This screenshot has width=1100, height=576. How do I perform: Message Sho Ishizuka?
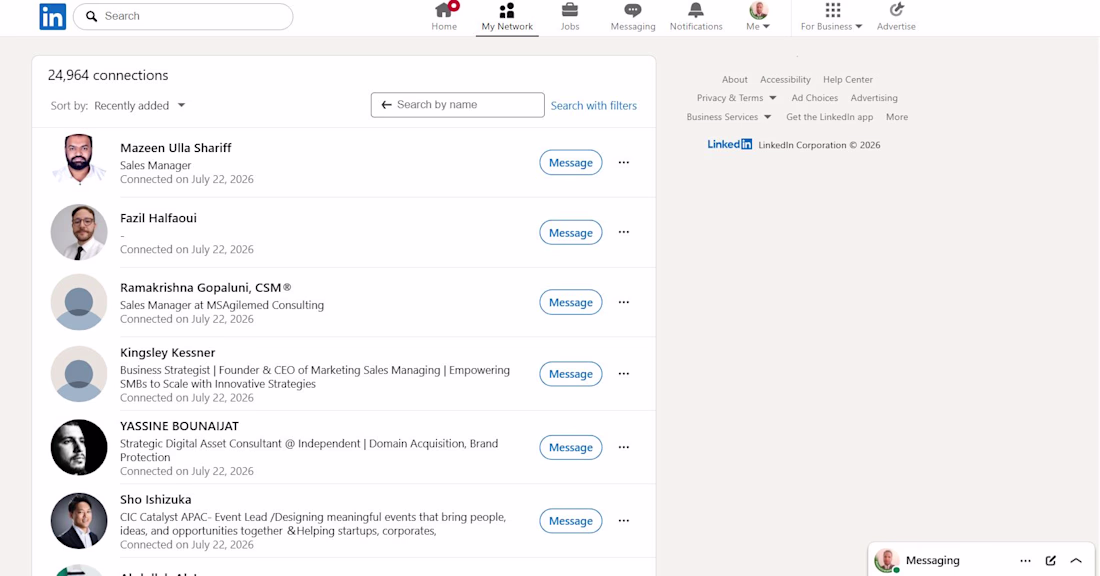coord(570,521)
